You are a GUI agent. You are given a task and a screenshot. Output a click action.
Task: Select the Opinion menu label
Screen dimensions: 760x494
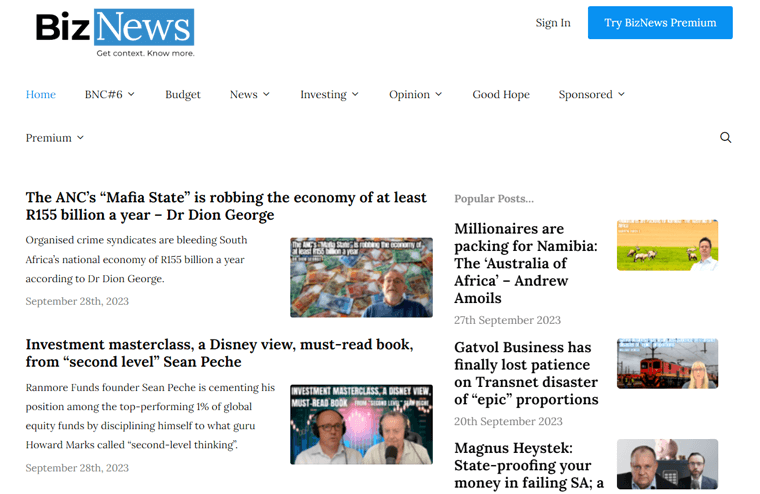coord(410,95)
